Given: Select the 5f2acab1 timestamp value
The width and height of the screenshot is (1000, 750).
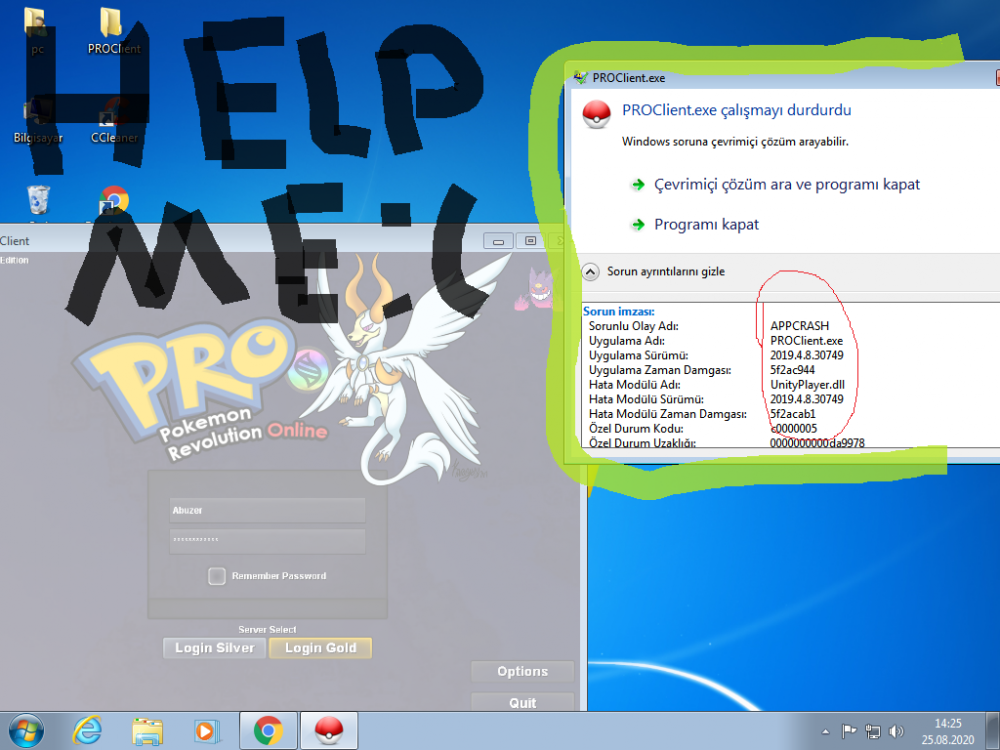Looking at the screenshot, I should coord(792,414).
